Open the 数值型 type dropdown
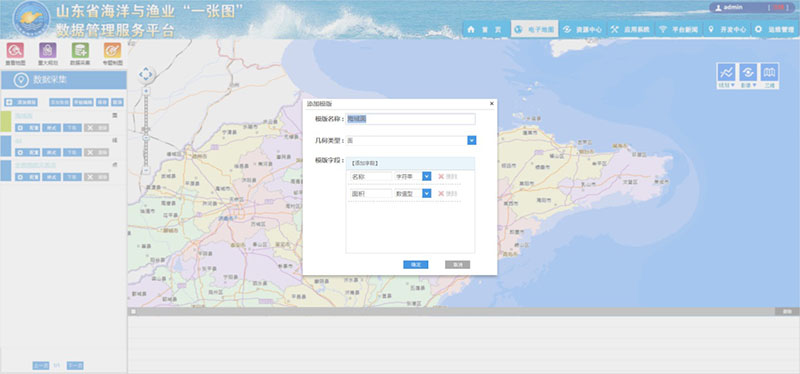The image size is (800, 374). click(427, 193)
